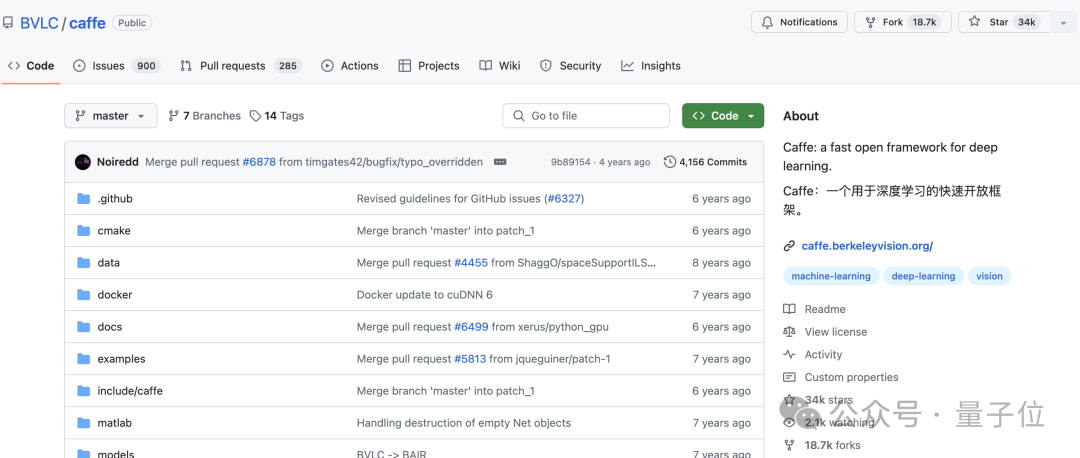1080x458 pixels.
Task: Open the Custom properties link
Action: (x=851, y=377)
